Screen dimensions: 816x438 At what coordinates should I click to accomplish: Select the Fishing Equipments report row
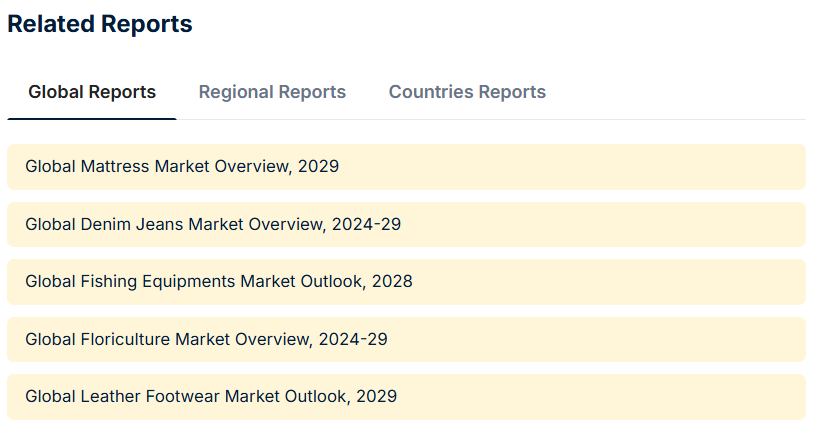600,282
